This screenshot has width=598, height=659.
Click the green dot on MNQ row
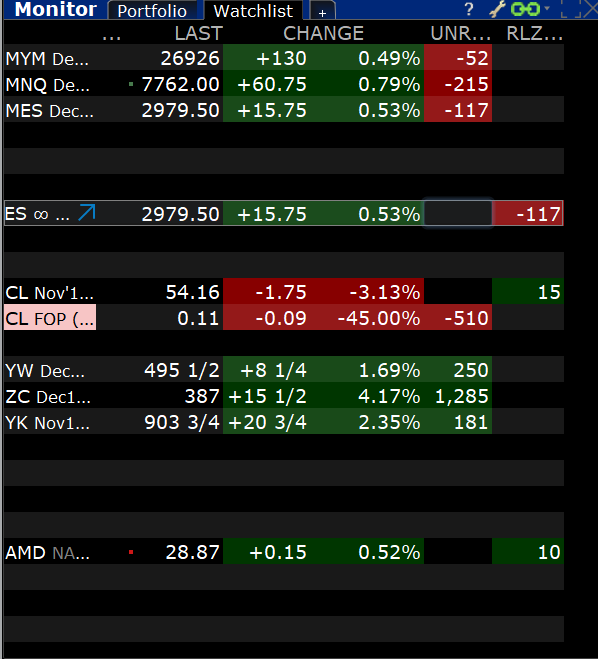(x=131, y=84)
